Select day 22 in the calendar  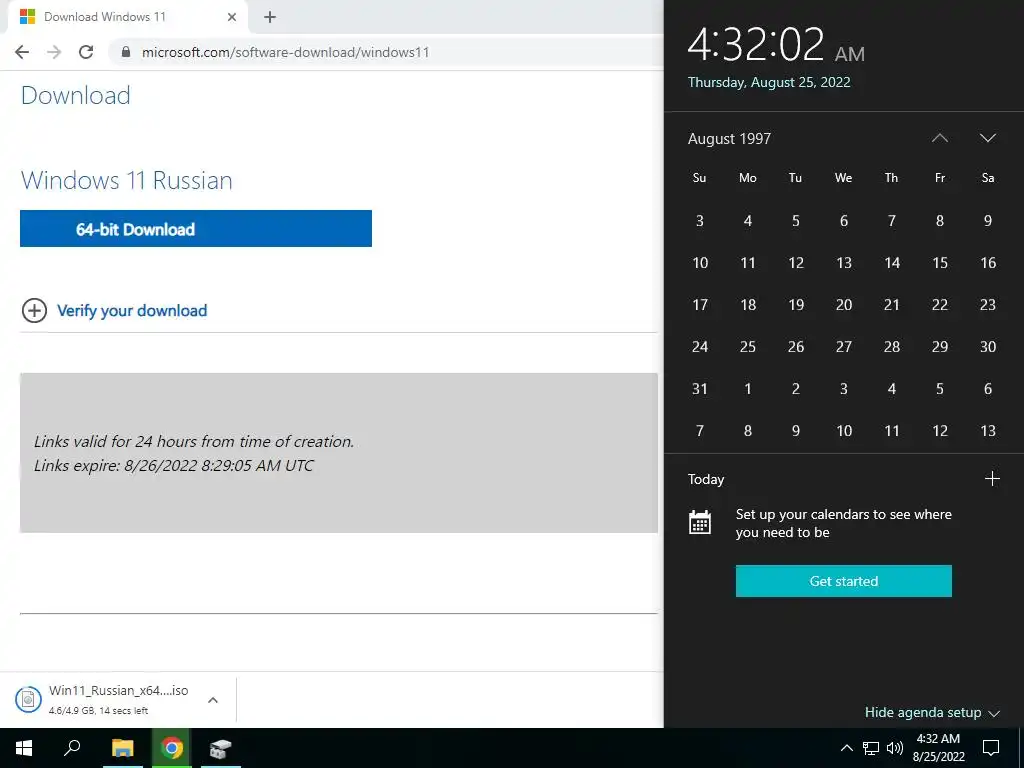click(x=940, y=305)
